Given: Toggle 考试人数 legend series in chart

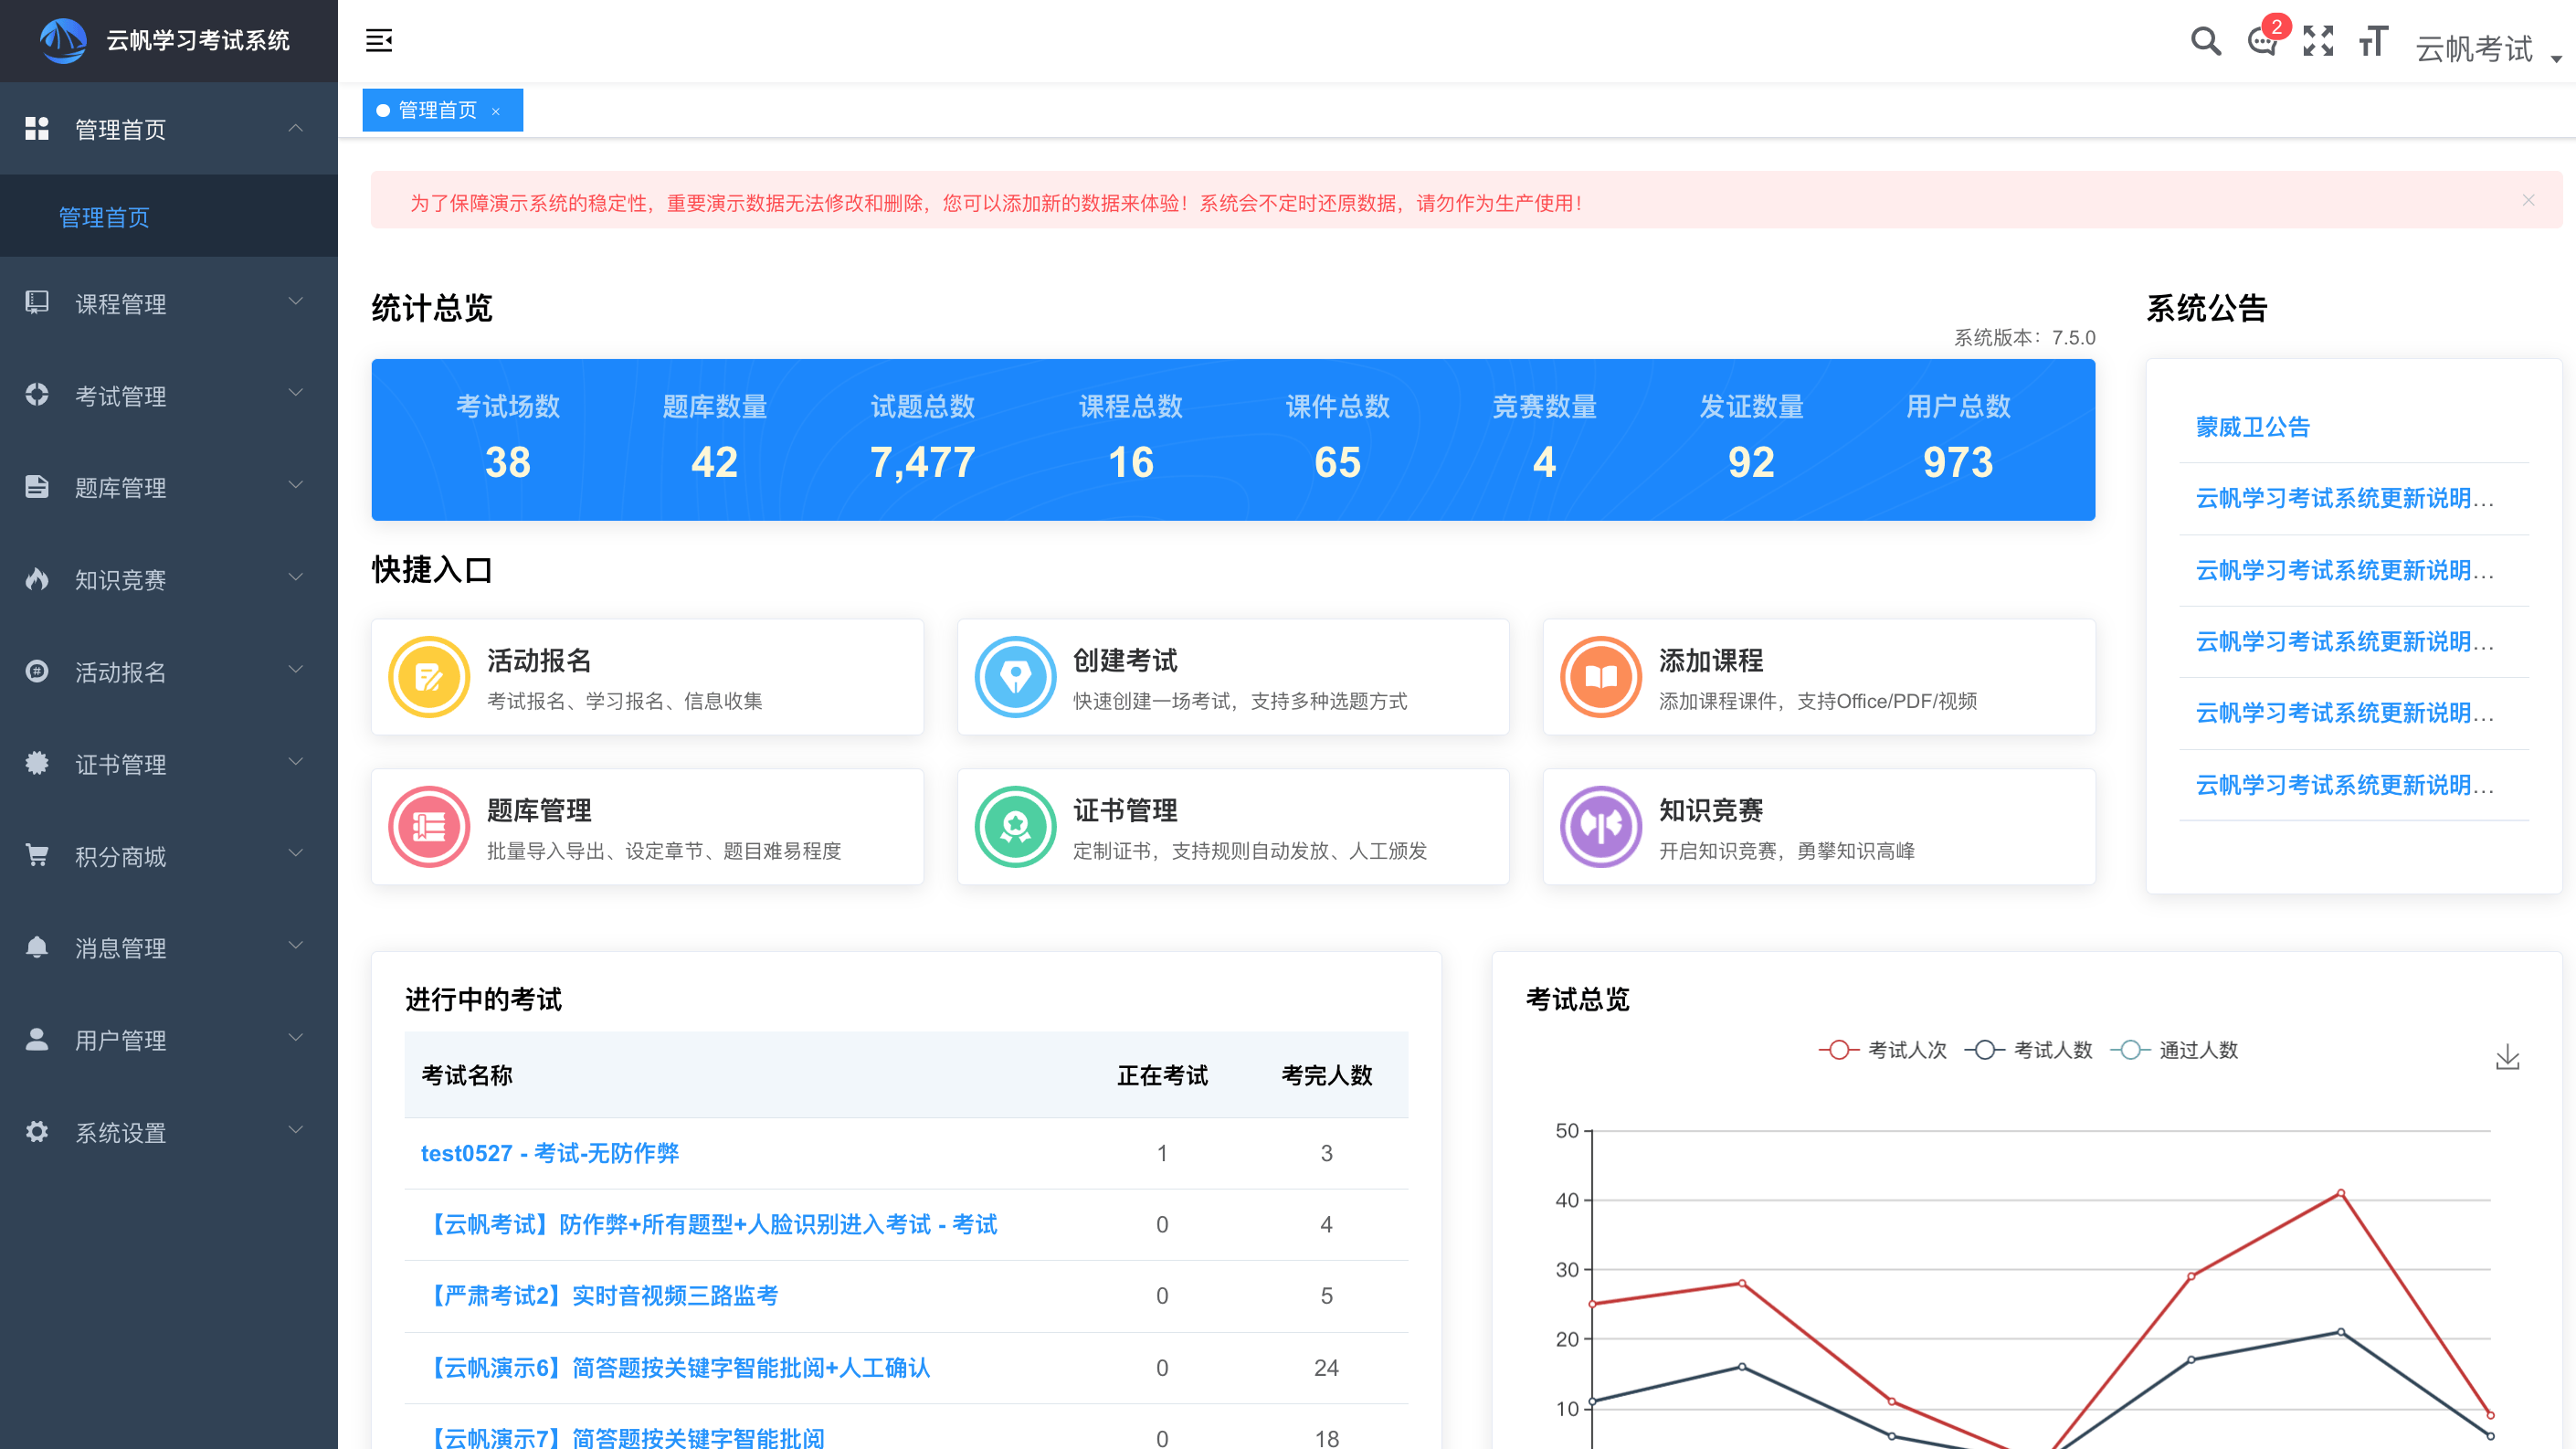Looking at the screenshot, I should coord(2028,1050).
